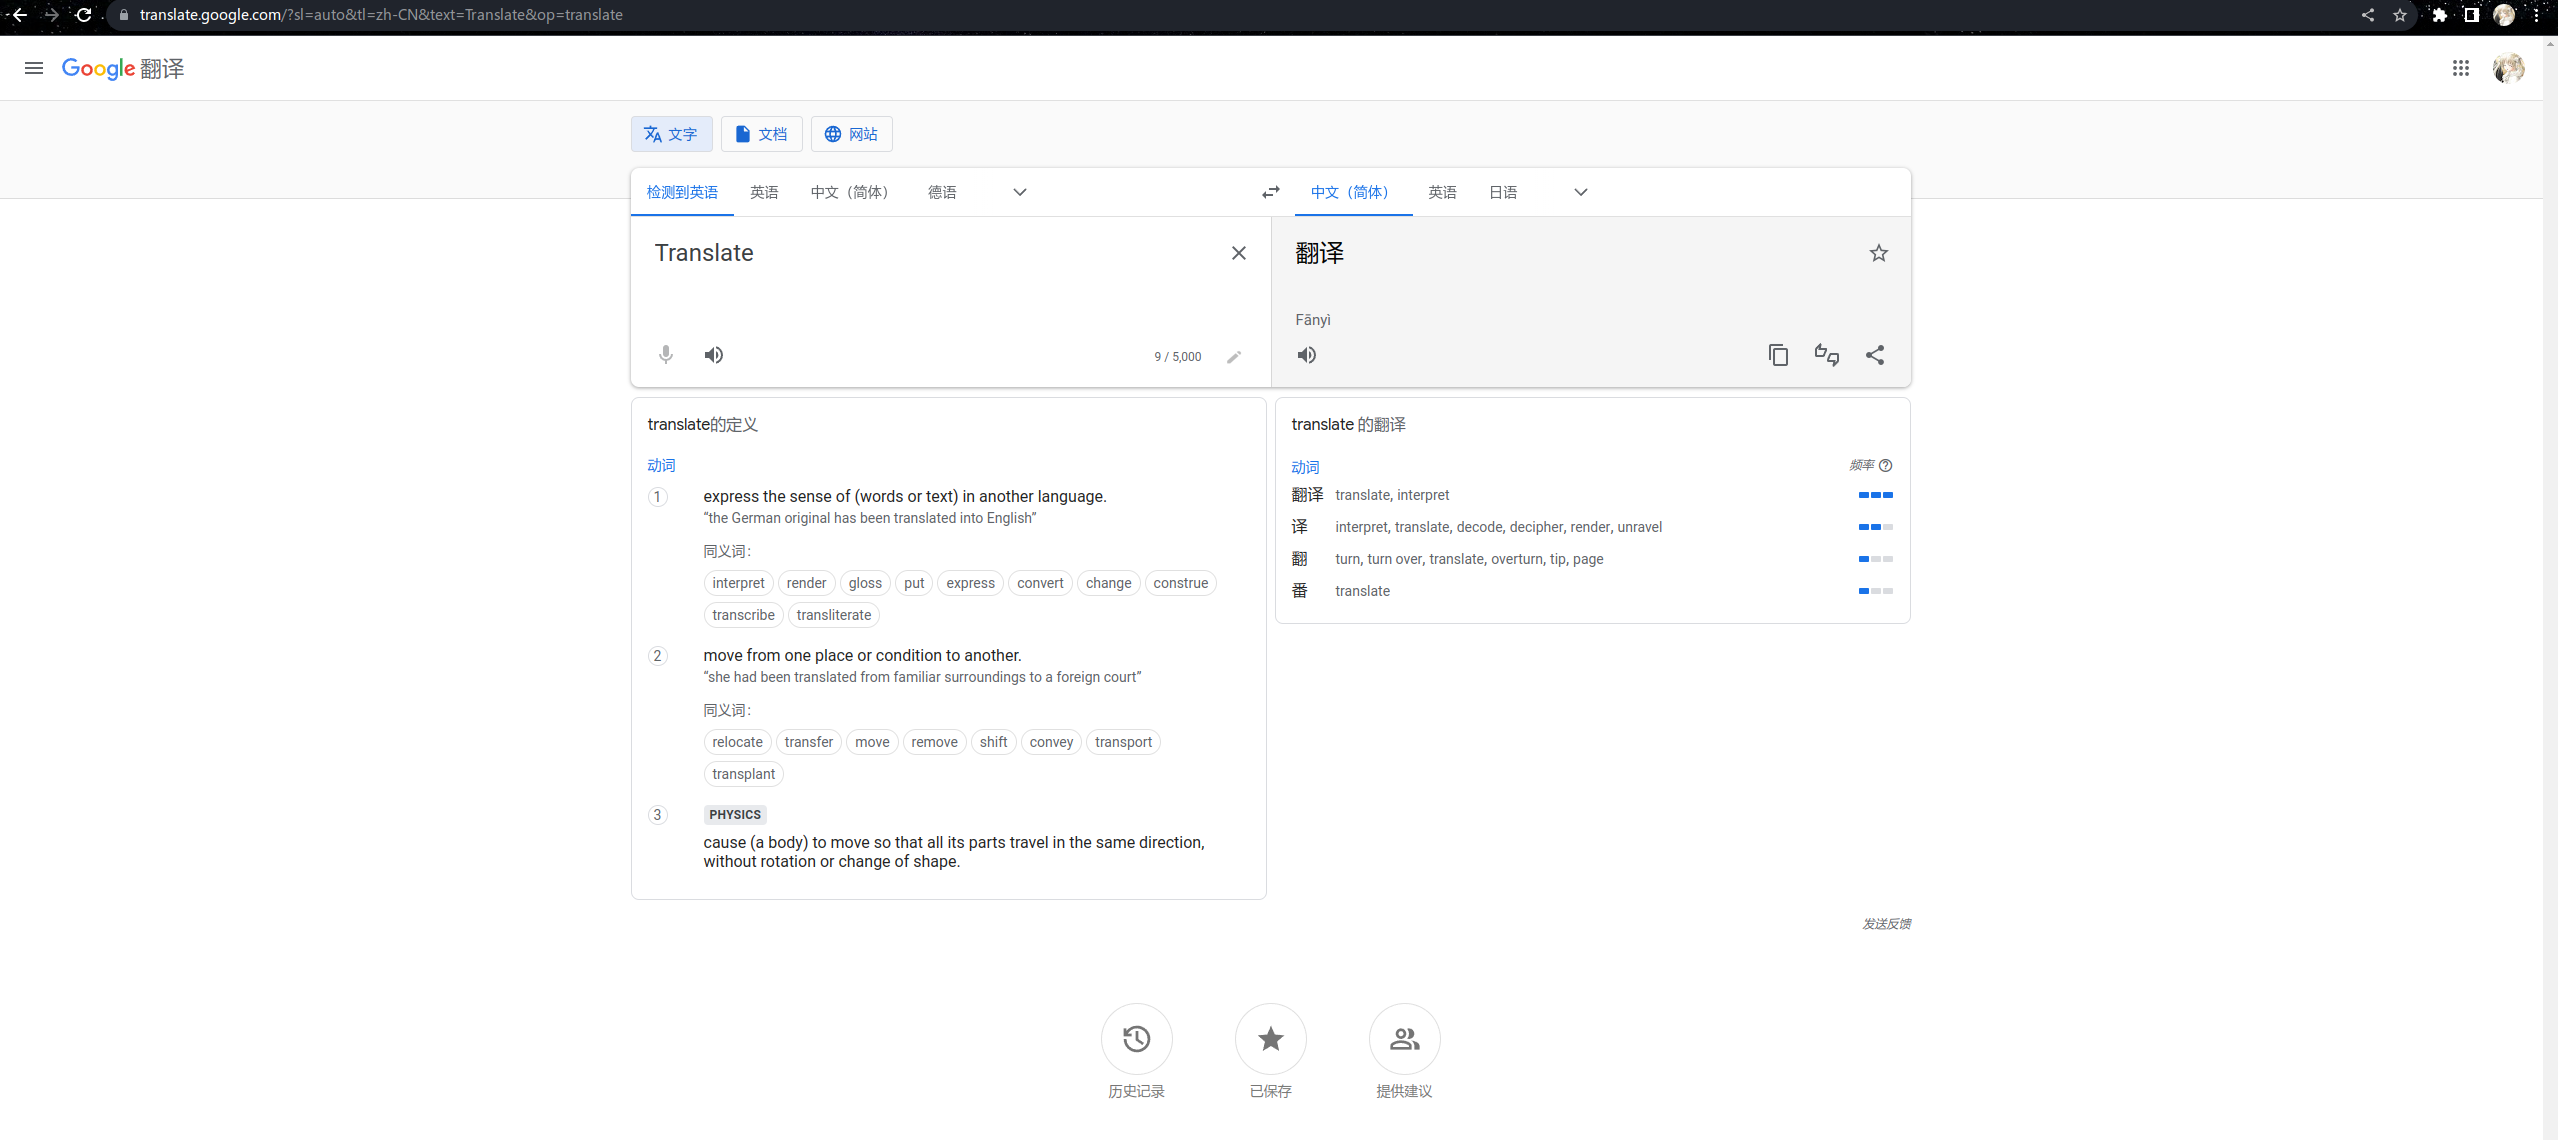Screen dimensions: 2558x1140
Task: Open the hamburger navigation menu
Action: pyautogui.click(x=33, y=68)
